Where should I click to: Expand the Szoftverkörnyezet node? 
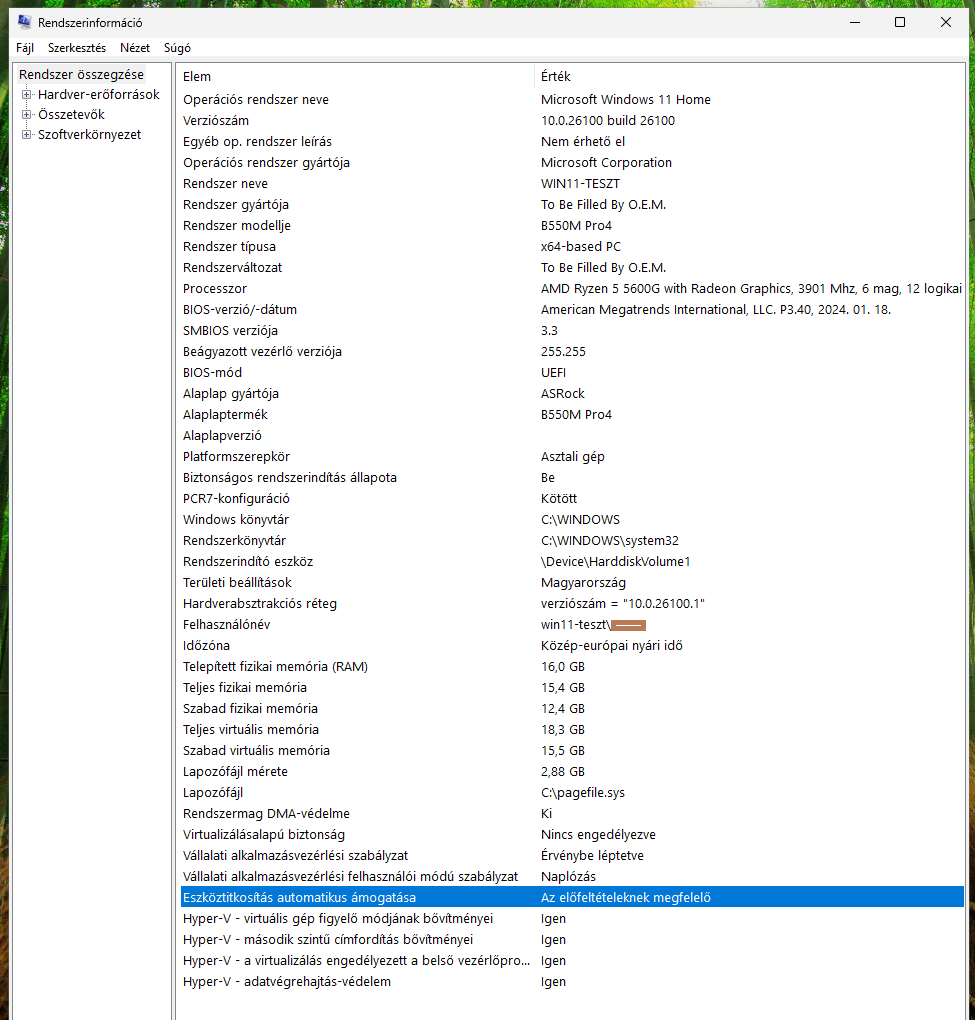pyautogui.click(x=26, y=135)
